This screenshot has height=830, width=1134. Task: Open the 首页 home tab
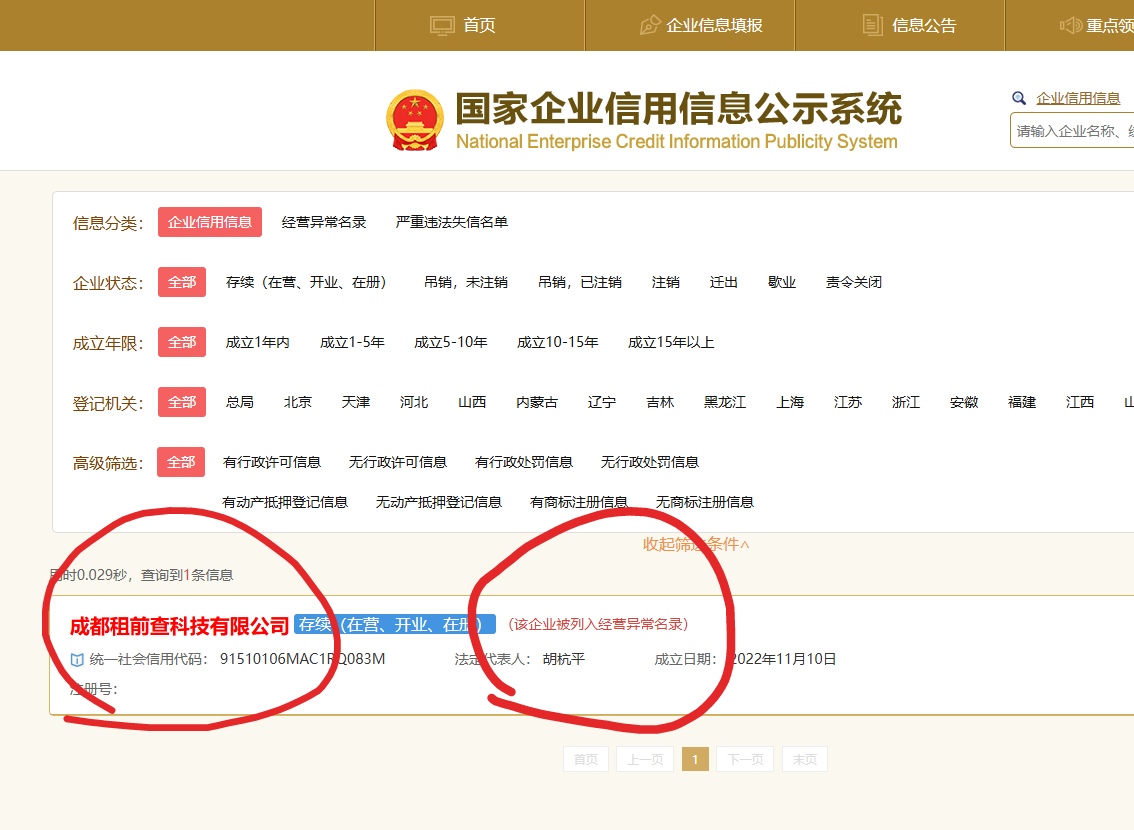tap(479, 25)
